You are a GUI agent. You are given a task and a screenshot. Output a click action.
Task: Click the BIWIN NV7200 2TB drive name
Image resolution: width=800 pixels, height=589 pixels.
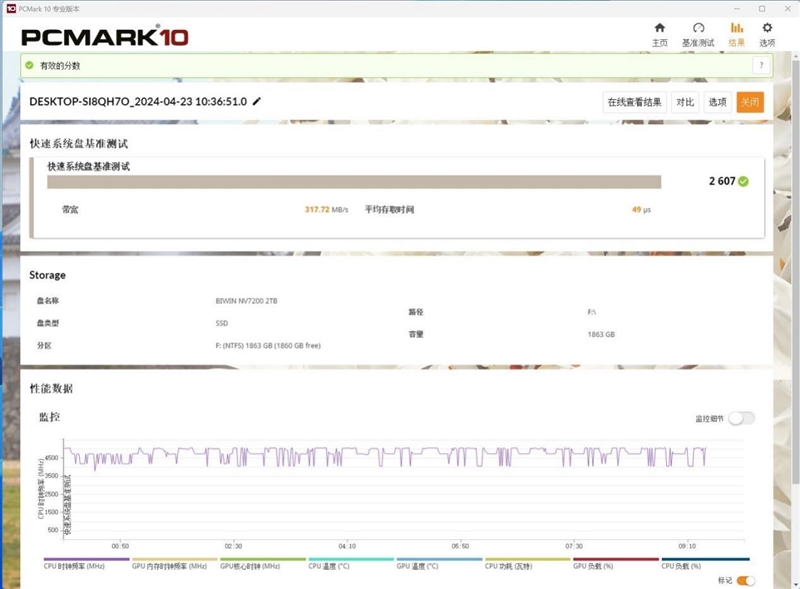pos(246,301)
